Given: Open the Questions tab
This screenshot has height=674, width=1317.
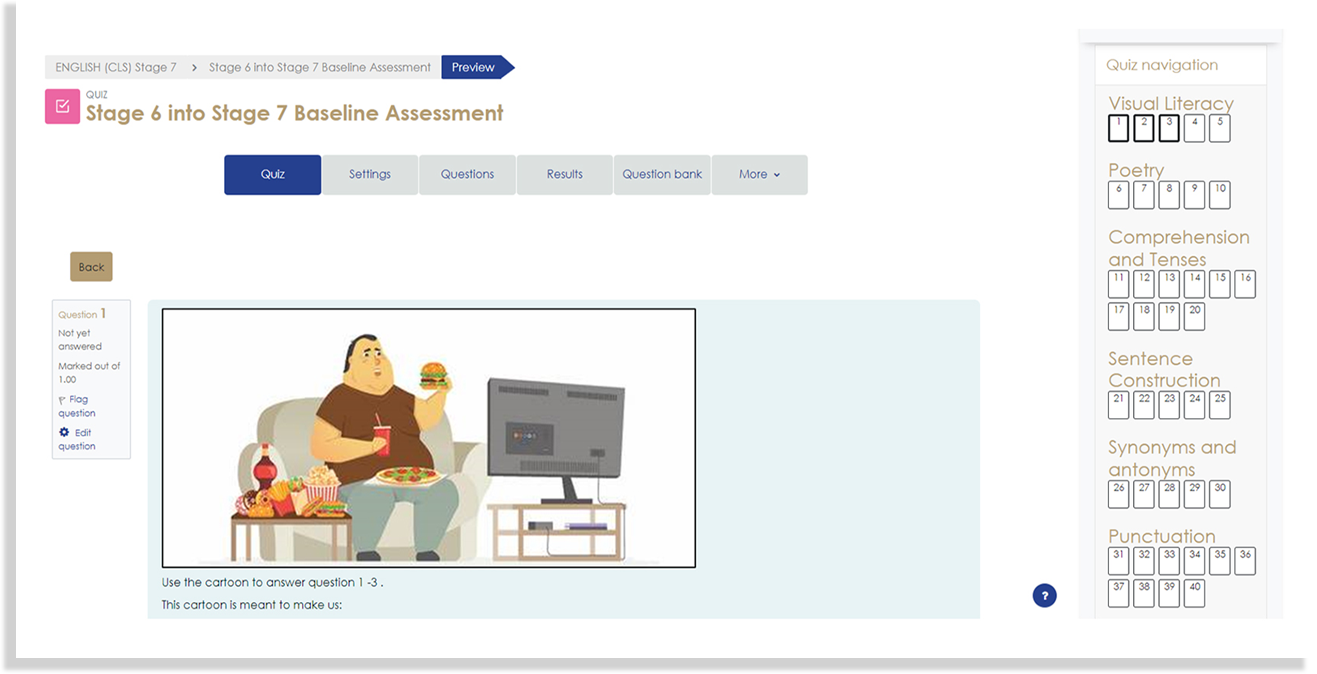Looking at the screenshot, I should (467, 175).
